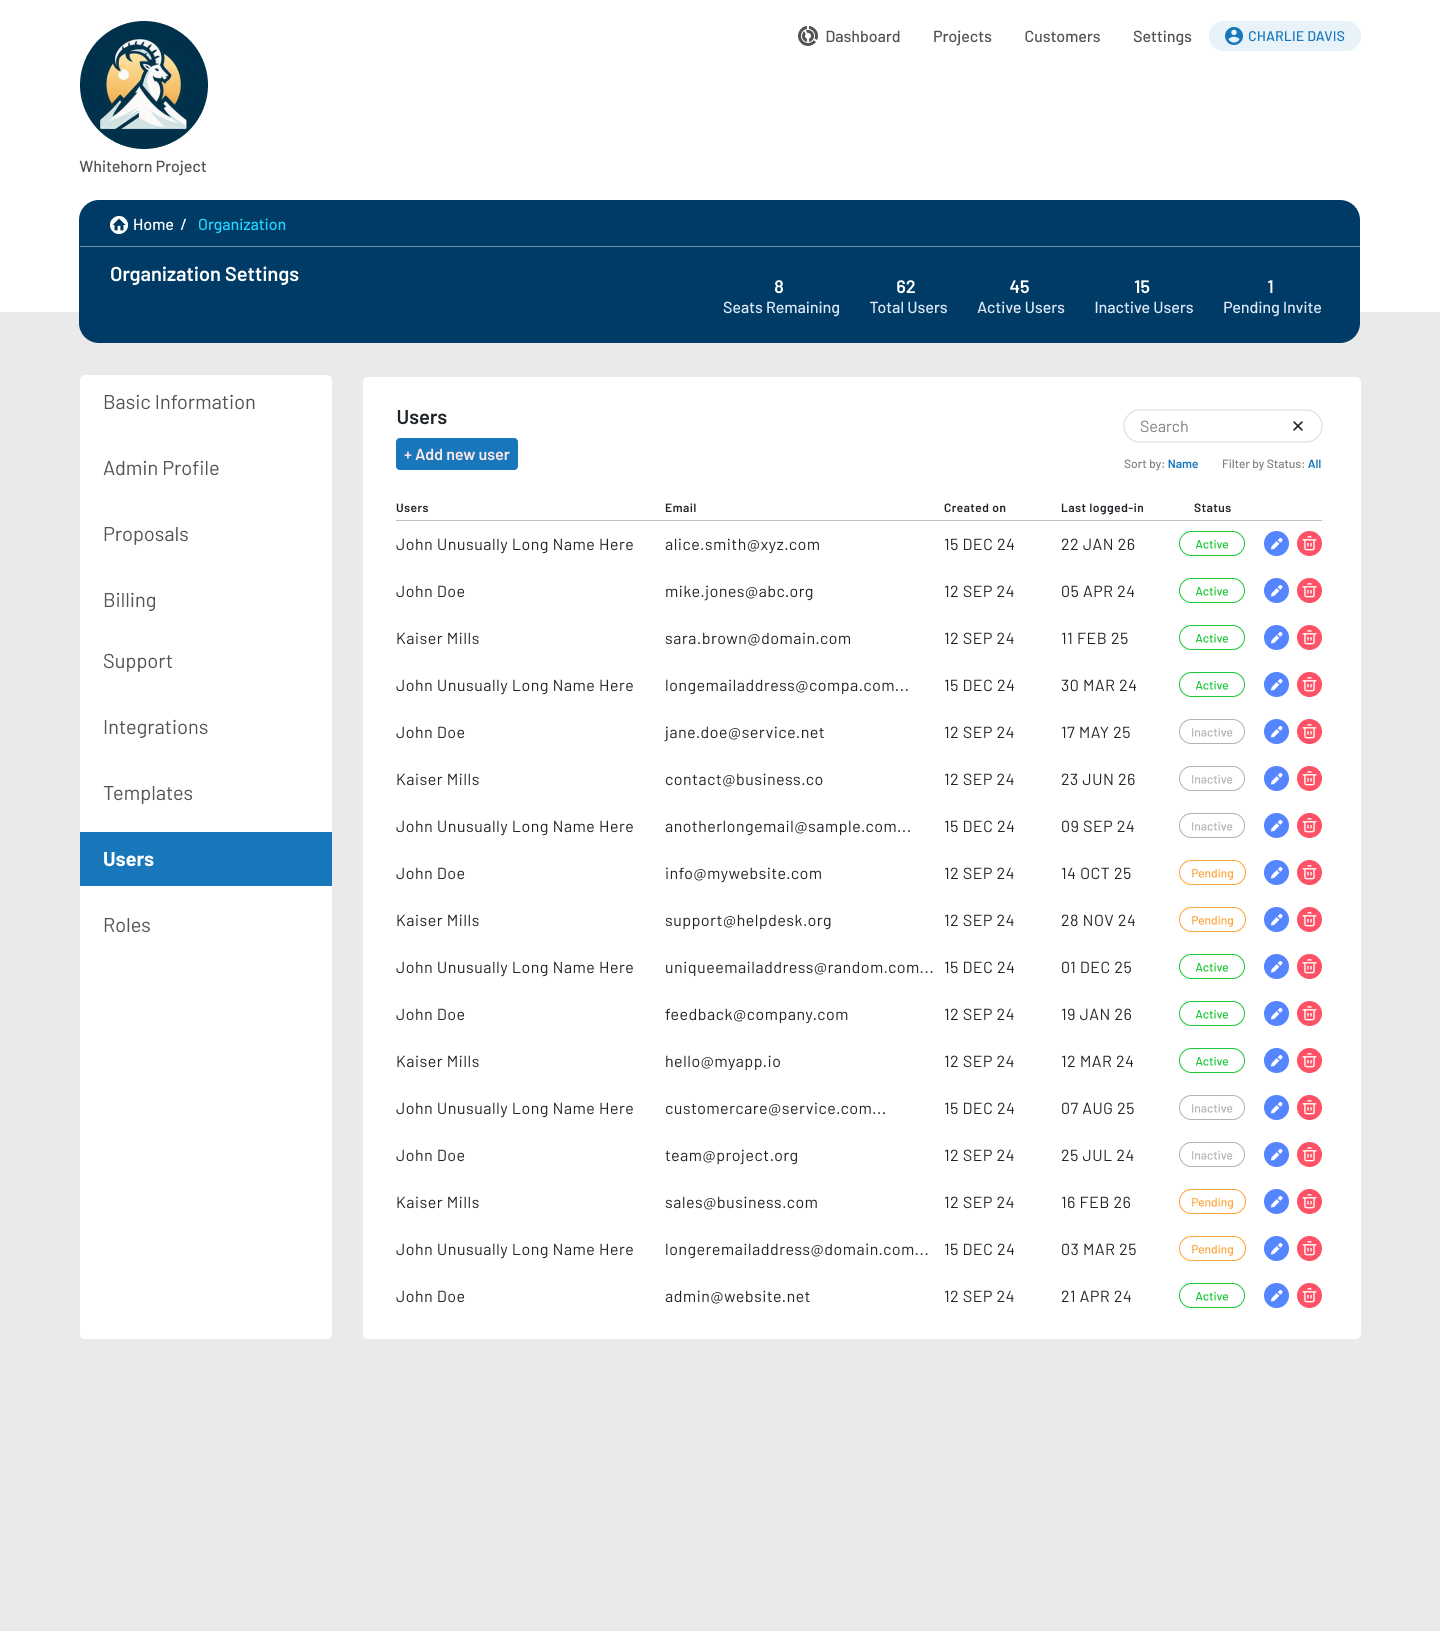1440x1631 pixels.
Task: Select Billing in the sidebar
Action: (x=130, y=600)
